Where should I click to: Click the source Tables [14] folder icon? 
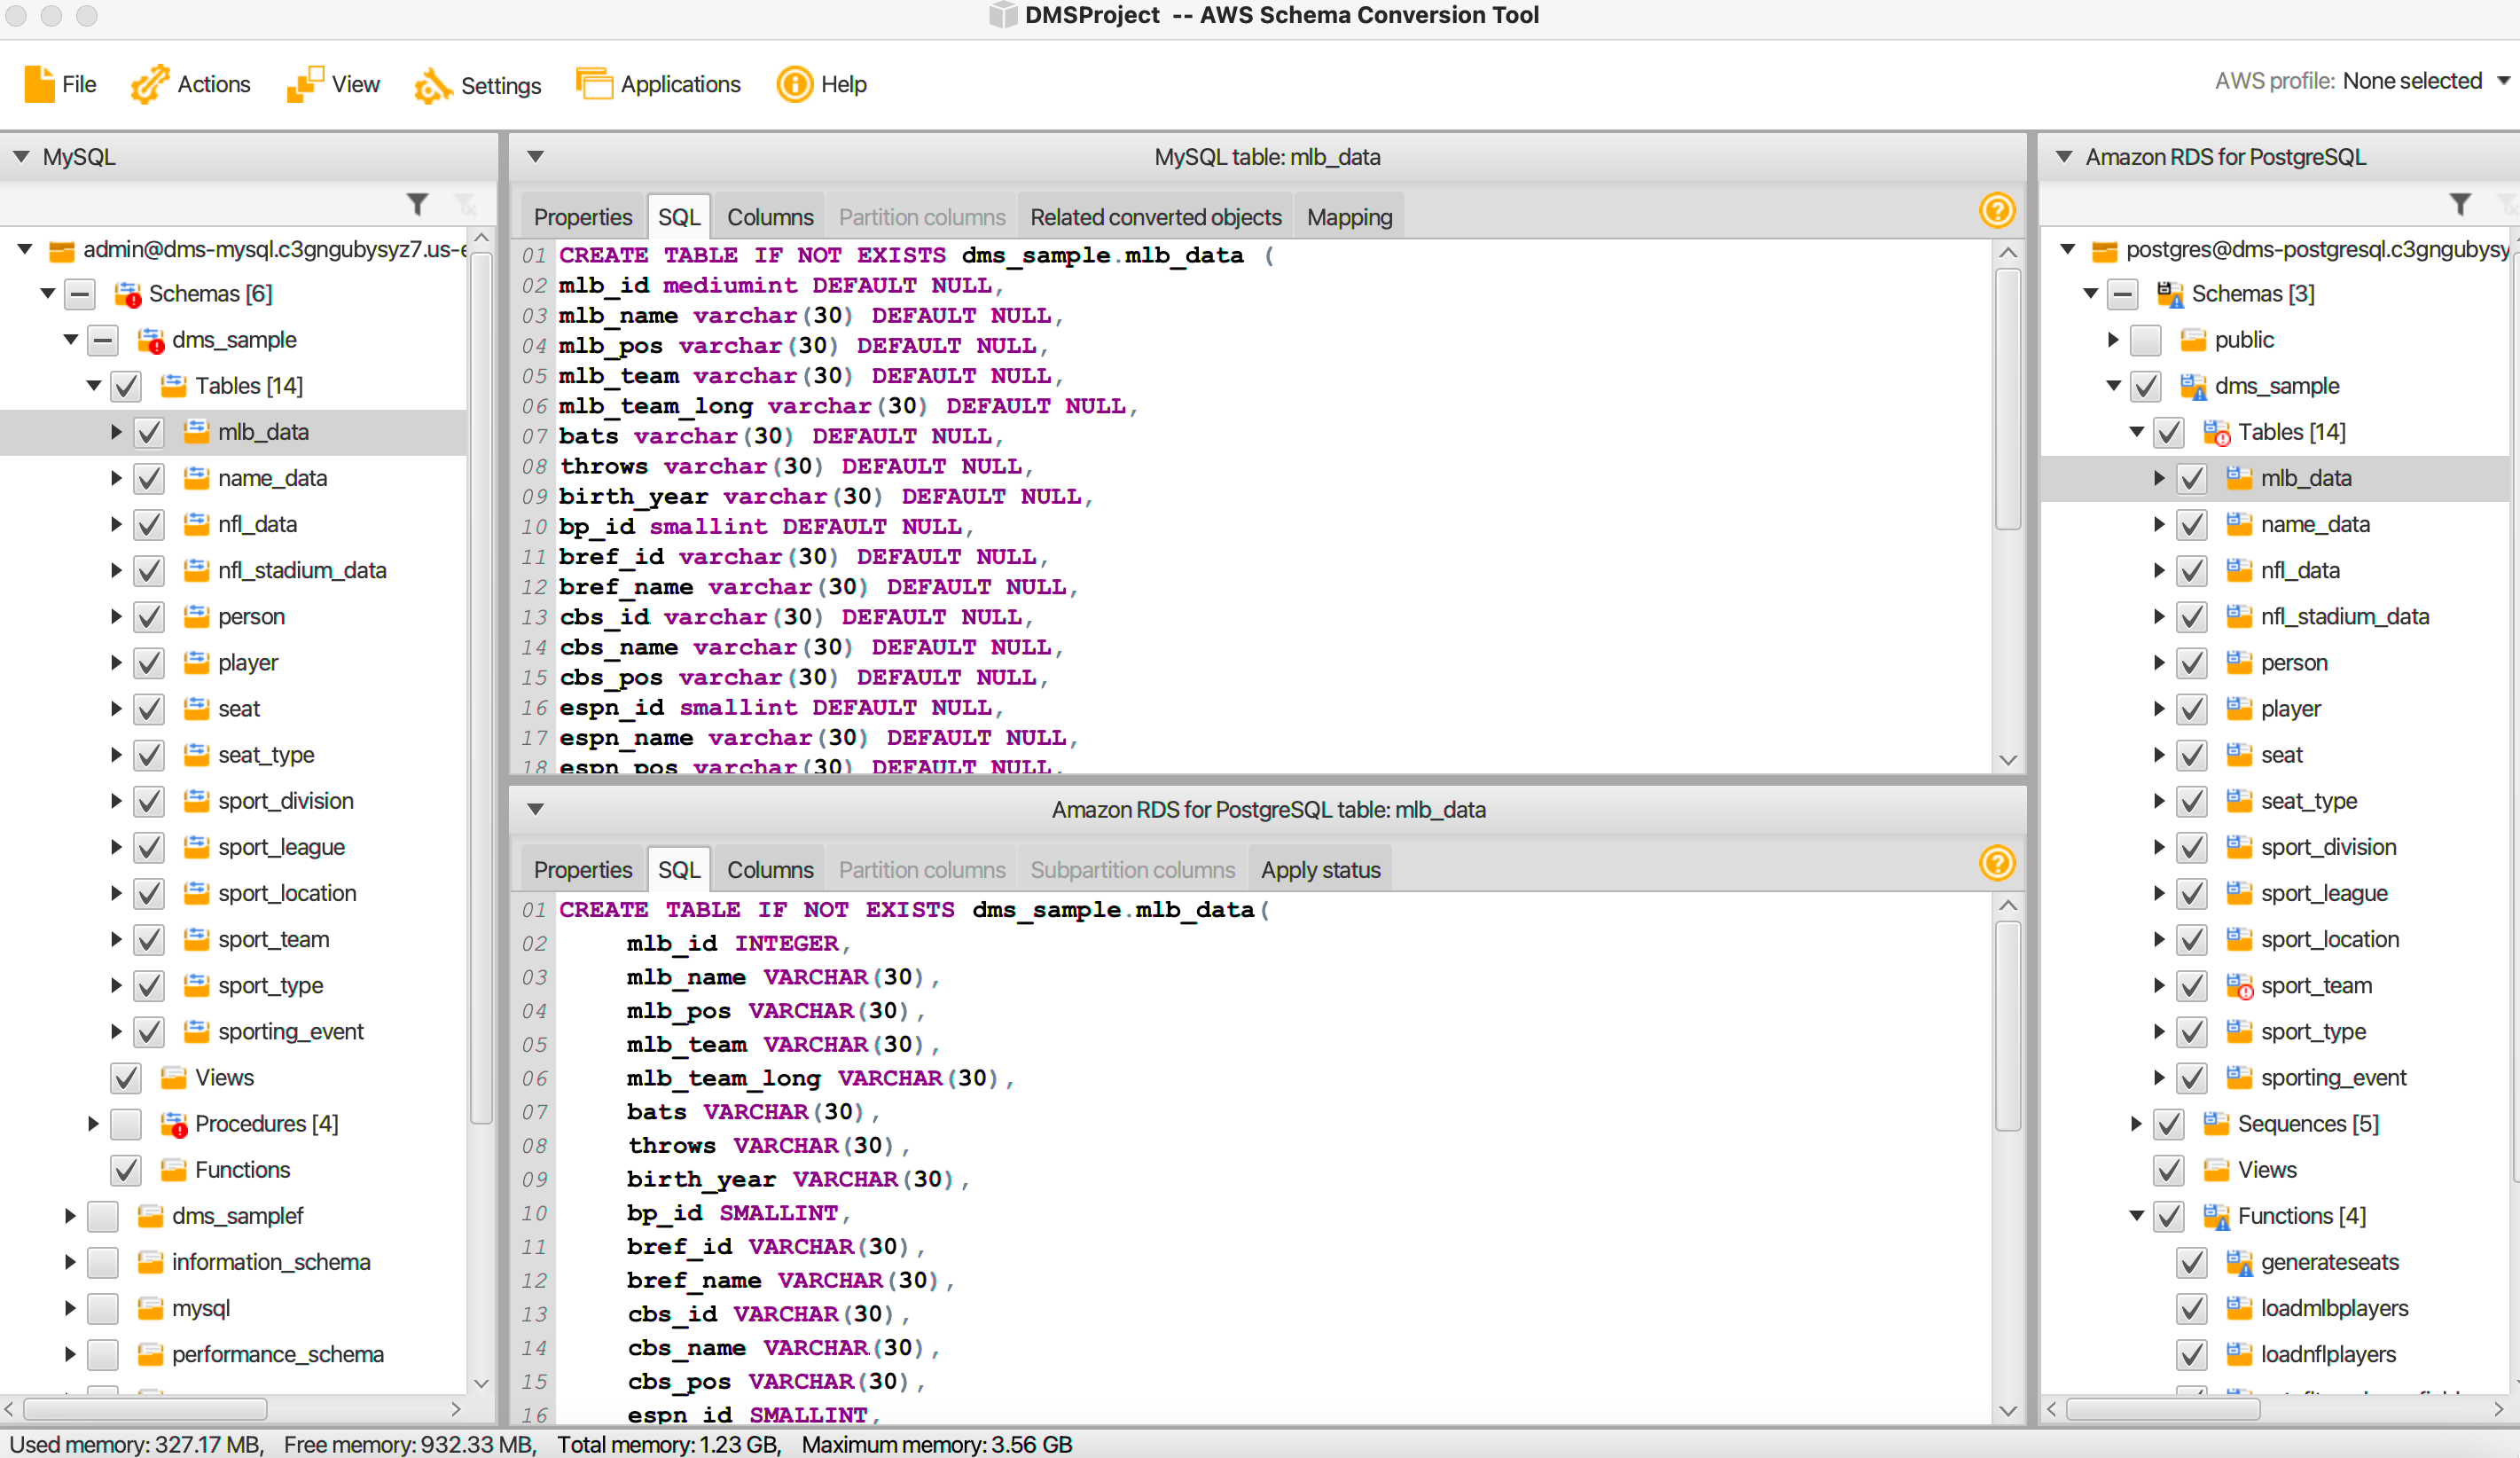173,386
